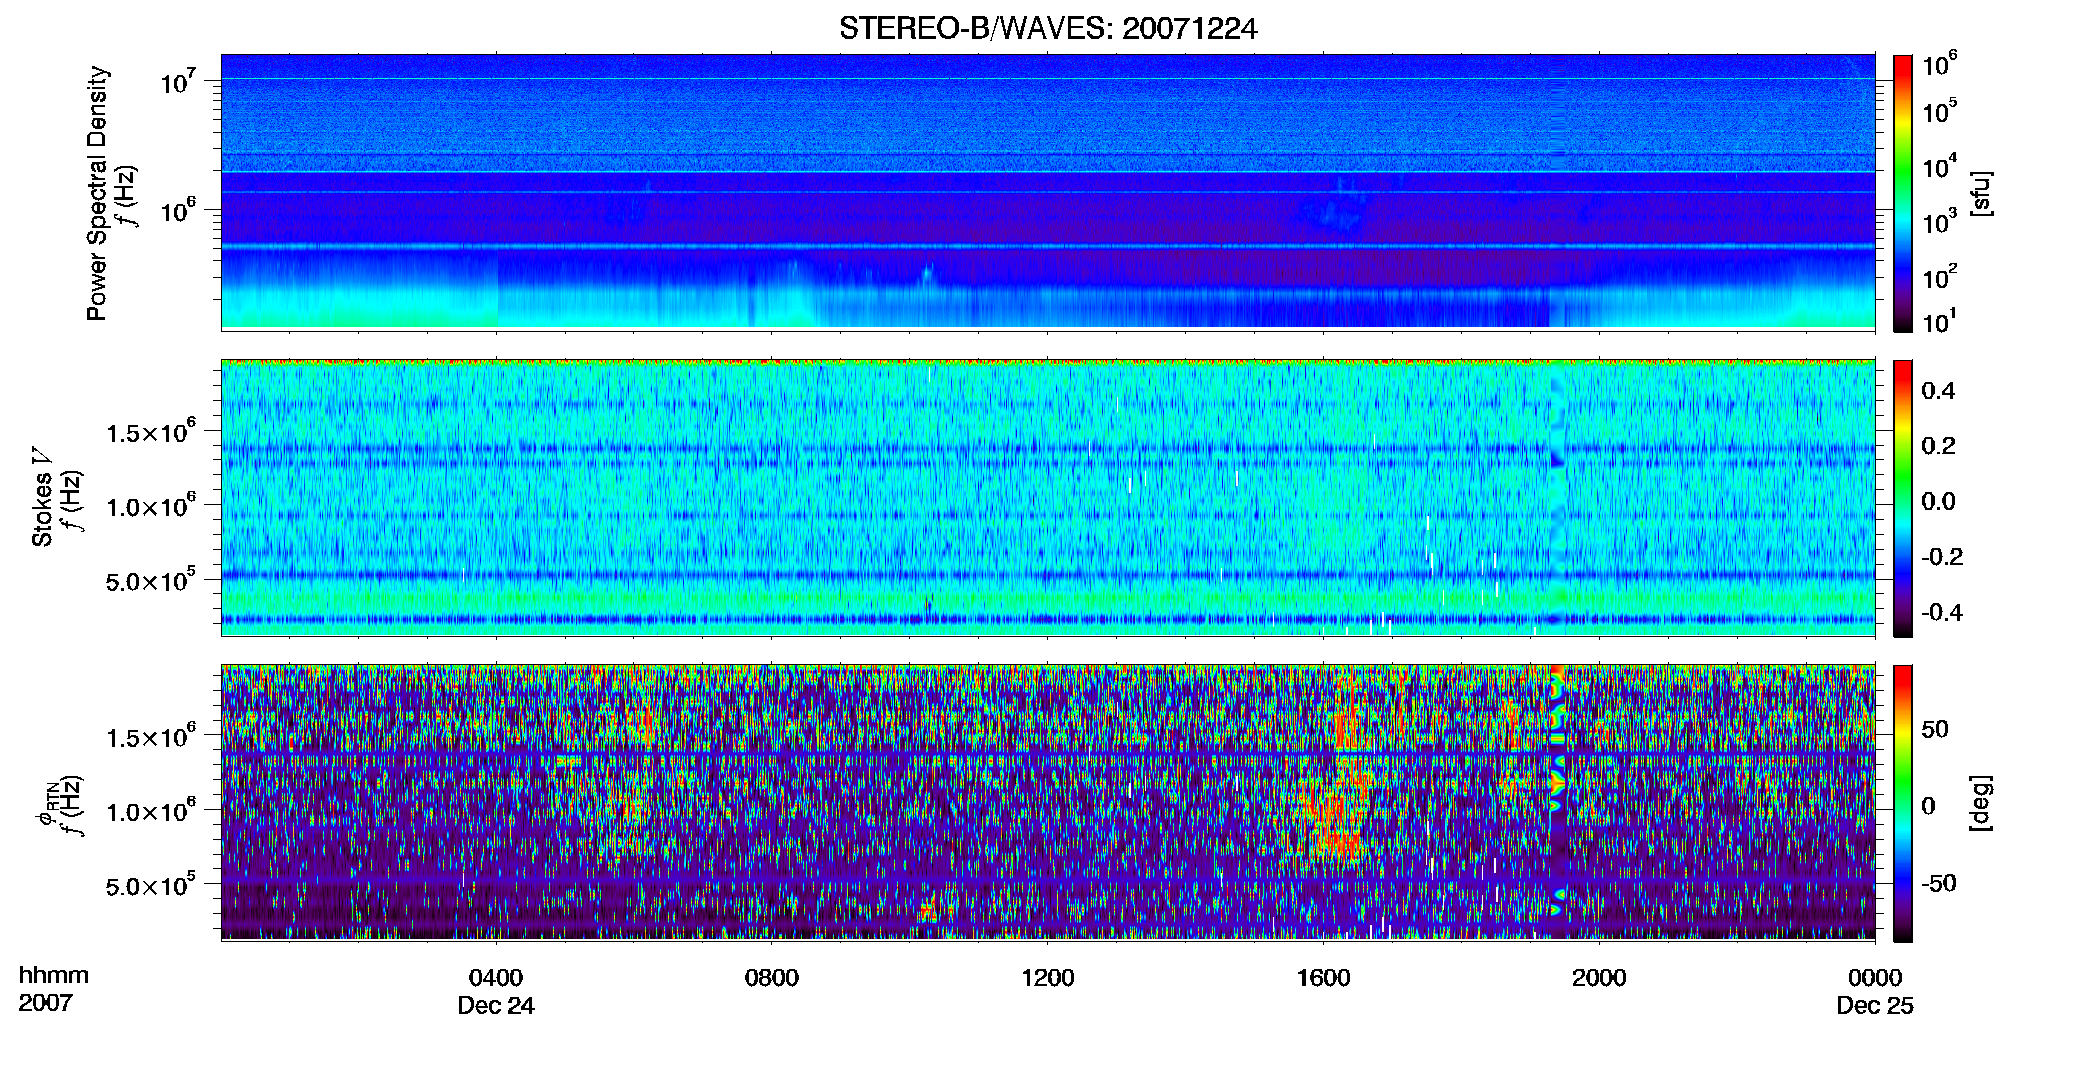Select the Dec 25 date label
The image size is (2096, 1080).
coord(1875,1006)
